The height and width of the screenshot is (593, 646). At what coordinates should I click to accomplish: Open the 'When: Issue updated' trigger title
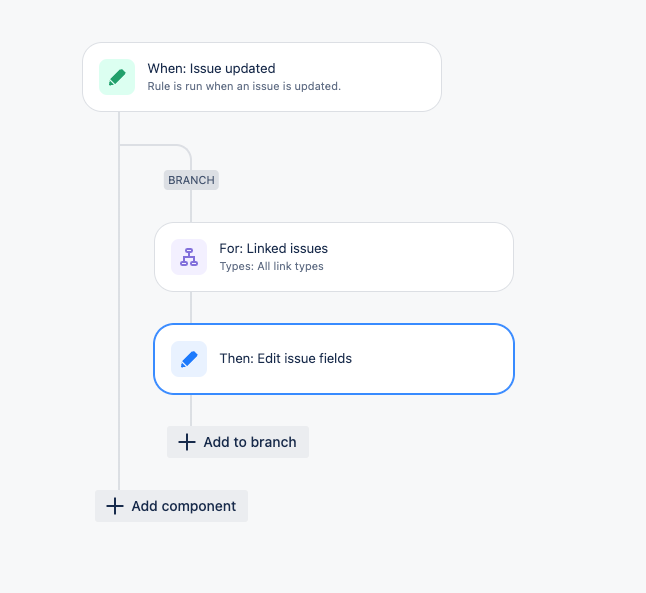pyautogui.click(x=211, y=68)
